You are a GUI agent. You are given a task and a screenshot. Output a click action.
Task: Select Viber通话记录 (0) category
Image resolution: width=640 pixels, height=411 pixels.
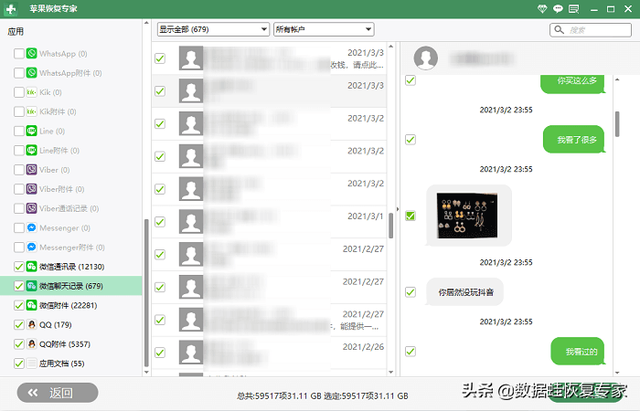tap(69, 208)
